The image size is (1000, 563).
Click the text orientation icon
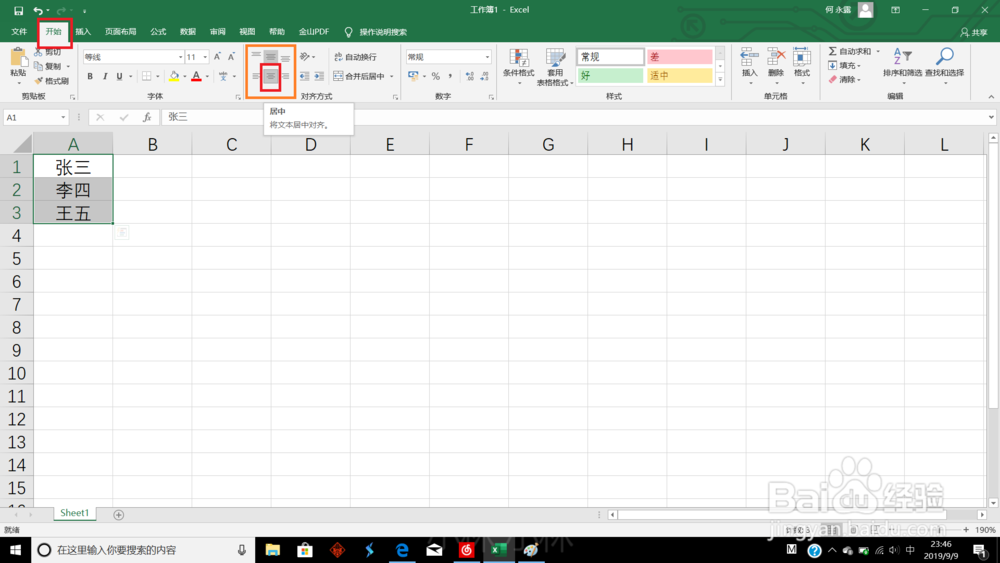[x=305, y=57]
